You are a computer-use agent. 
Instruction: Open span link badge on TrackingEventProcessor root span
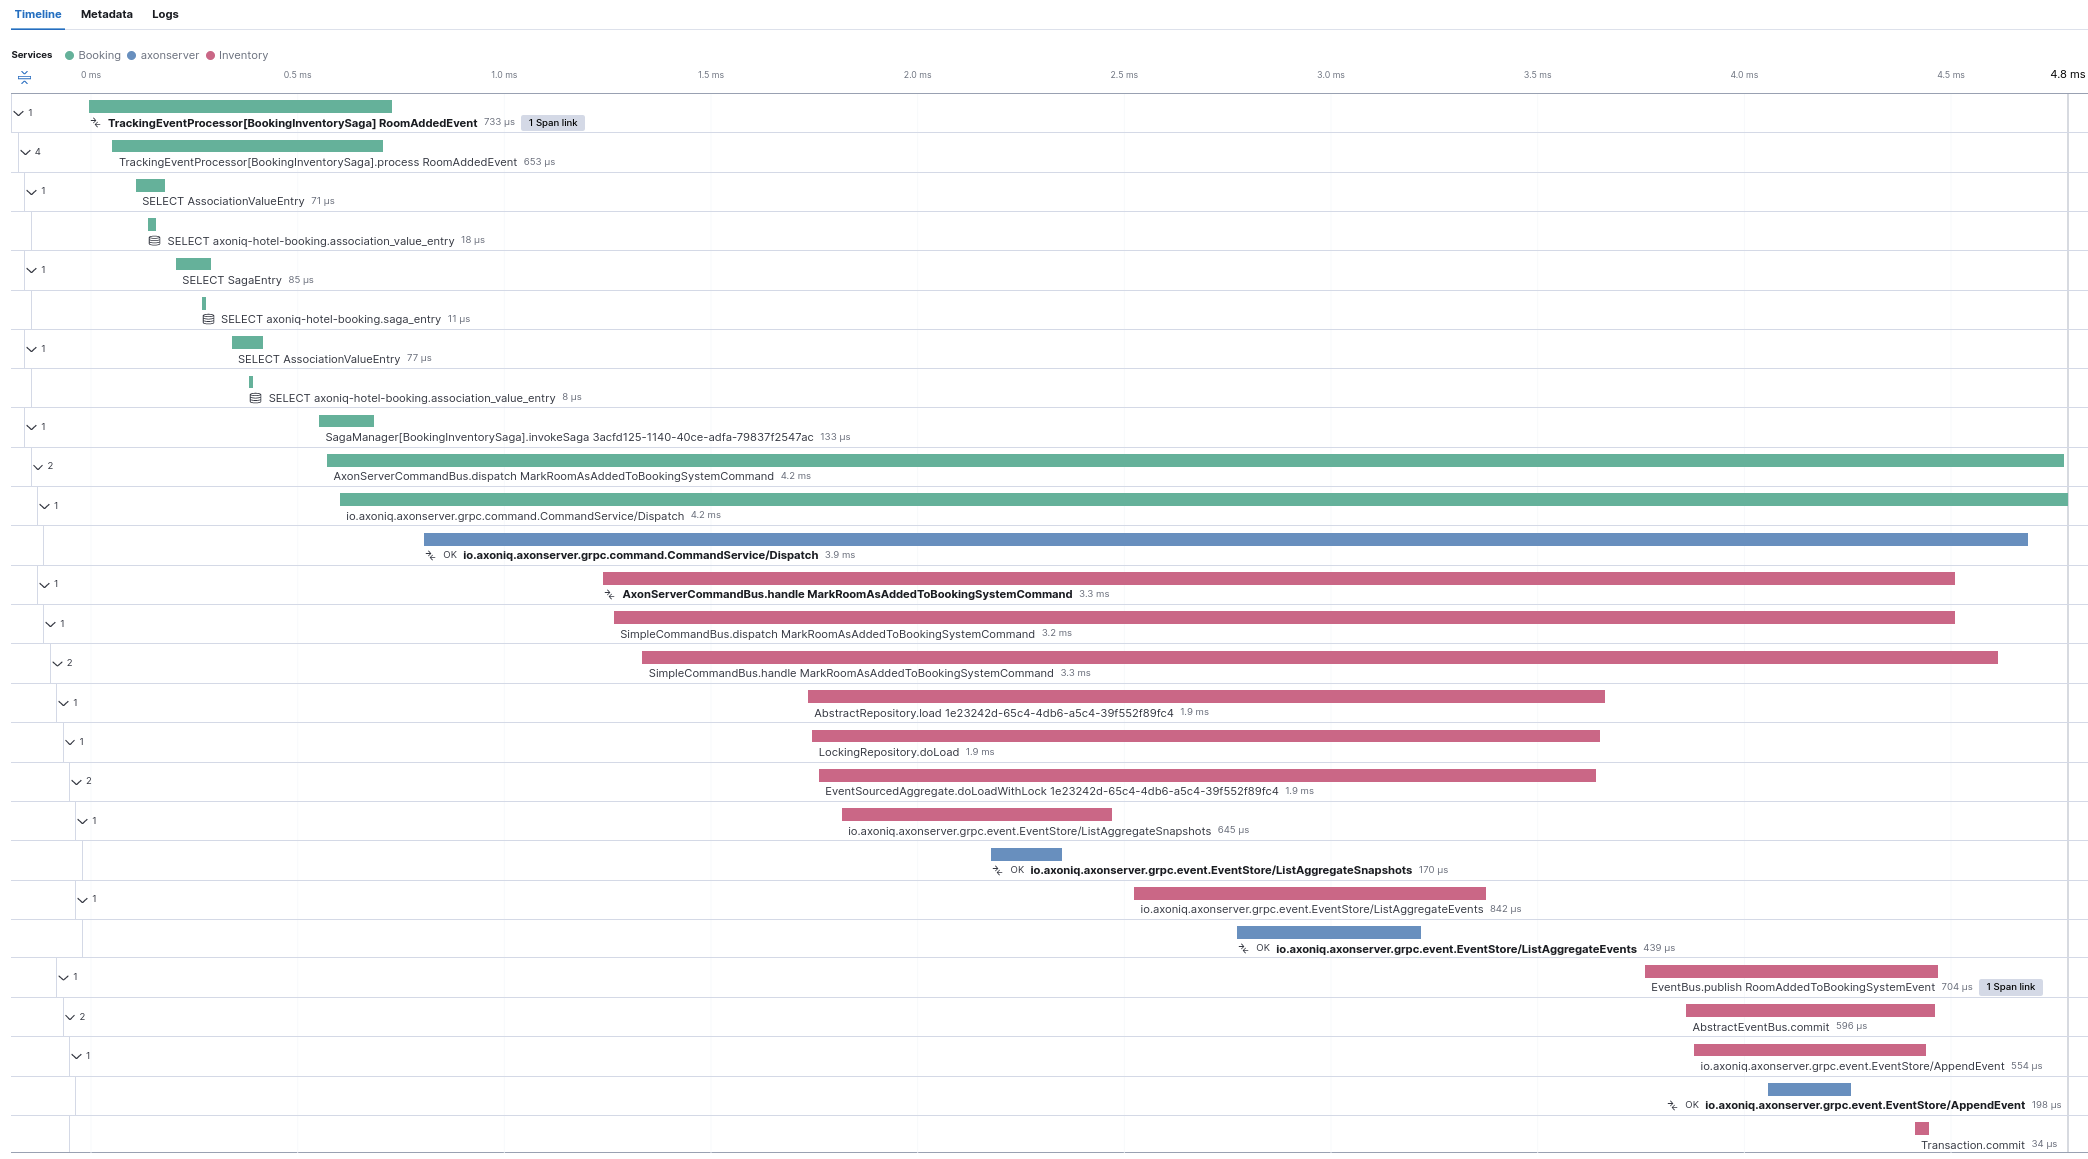pyautogui.click(x=552, y=123)
